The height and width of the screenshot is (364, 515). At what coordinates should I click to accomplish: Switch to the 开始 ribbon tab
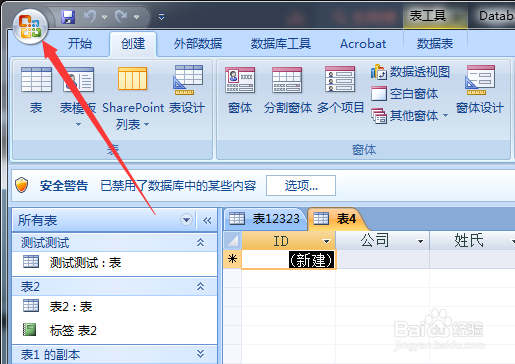[x=80, y=44]
